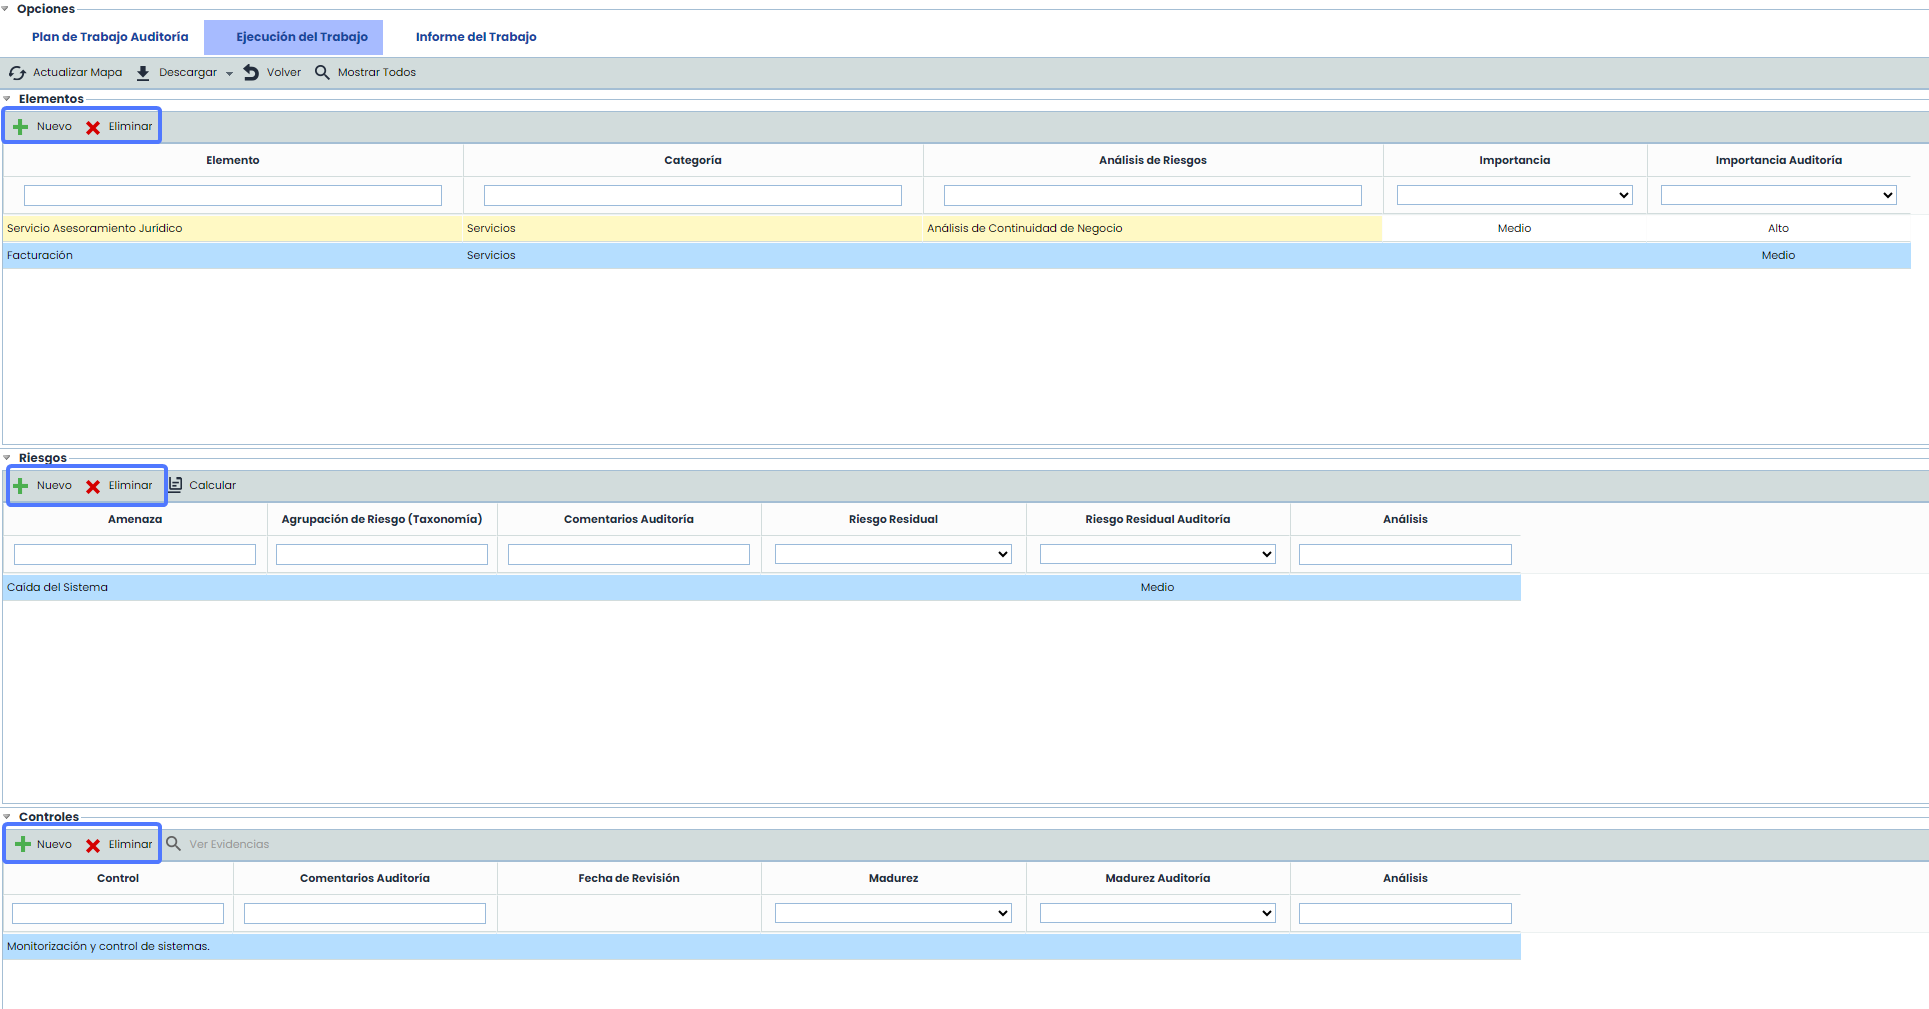Image resolution: width=1929 pixels, height=1009 pixels.
Task: Open the Importancia Auditoría filter dropdown
Action: (1777, 196)
